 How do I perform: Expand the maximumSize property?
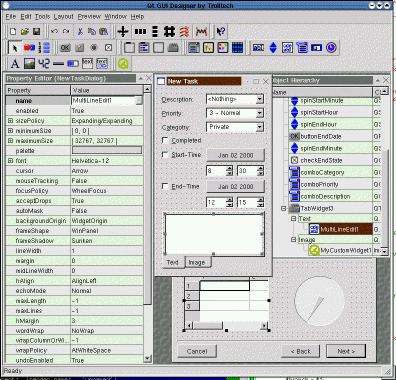pyautogui.click(x=10, y=141)
